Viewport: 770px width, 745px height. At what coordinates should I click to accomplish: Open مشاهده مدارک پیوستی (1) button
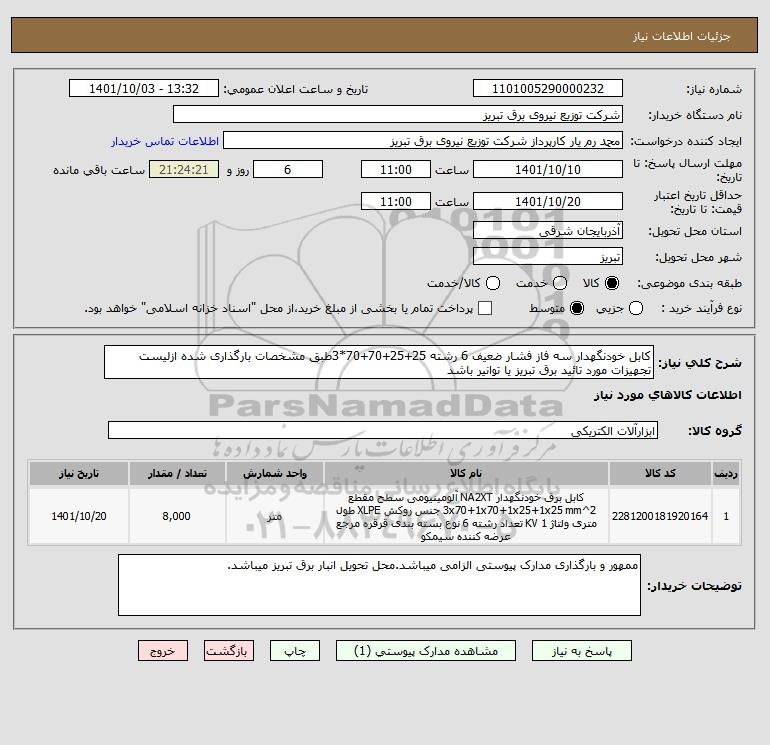click(426, 651)
